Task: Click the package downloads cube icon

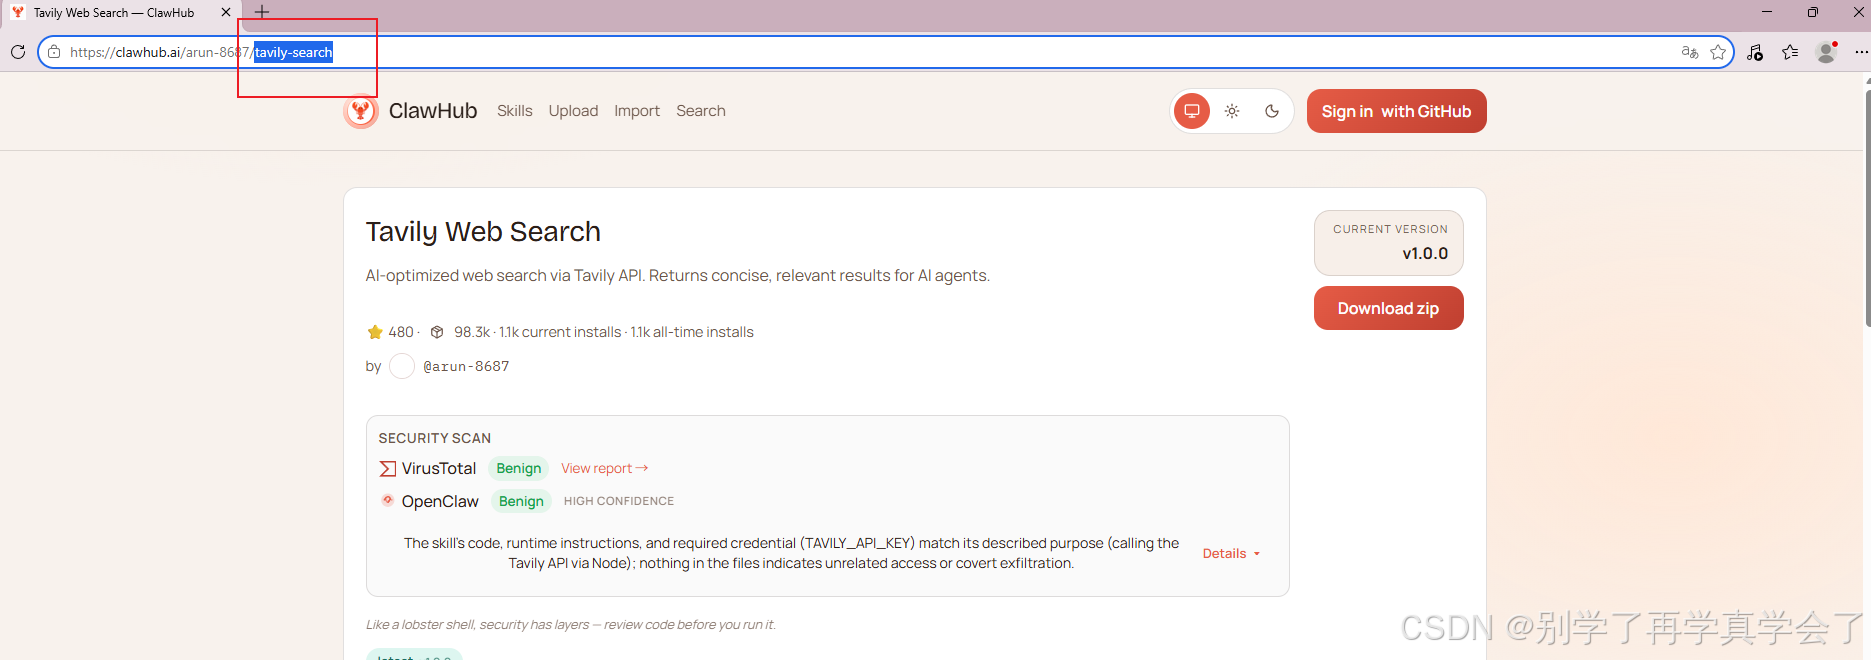Action: tap(437, 332)
